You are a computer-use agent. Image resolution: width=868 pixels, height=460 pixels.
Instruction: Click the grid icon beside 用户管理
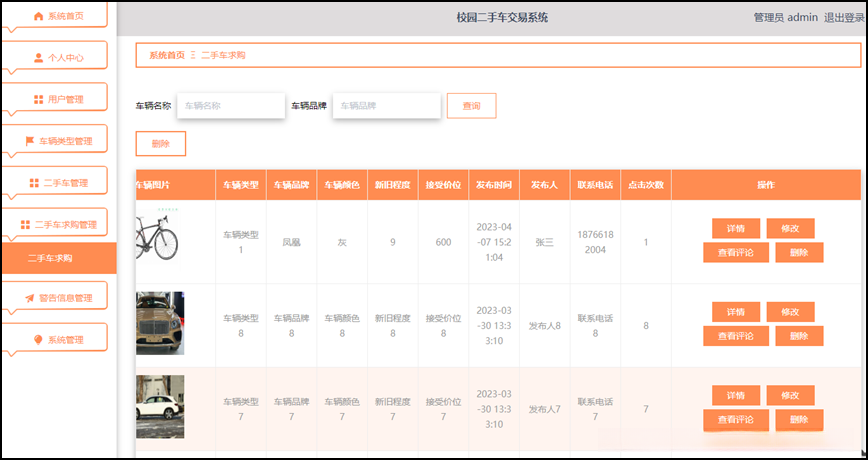[38, 100]
